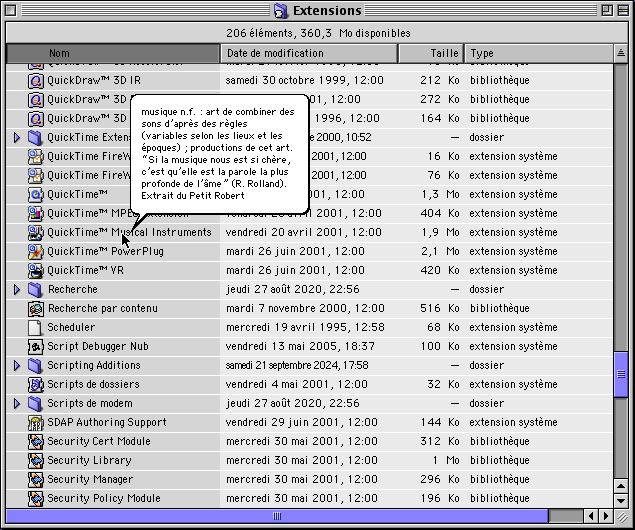This screenshot has height=530, width=635.
Task: Select the QuickTime extension icon dated 2001, 1,3 Mo
Action: click(36, 195)
